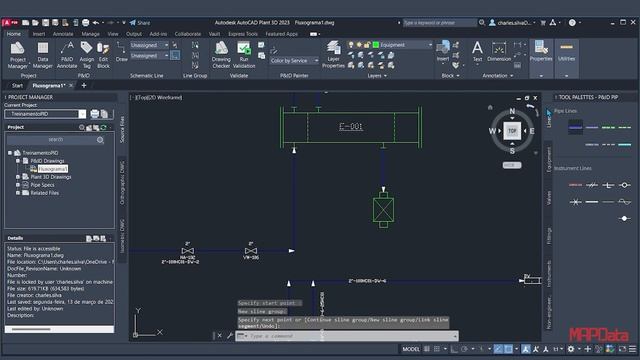Select the Fluxograma1 drawing in project tree
640x360 pixels.
coord(53,169)
